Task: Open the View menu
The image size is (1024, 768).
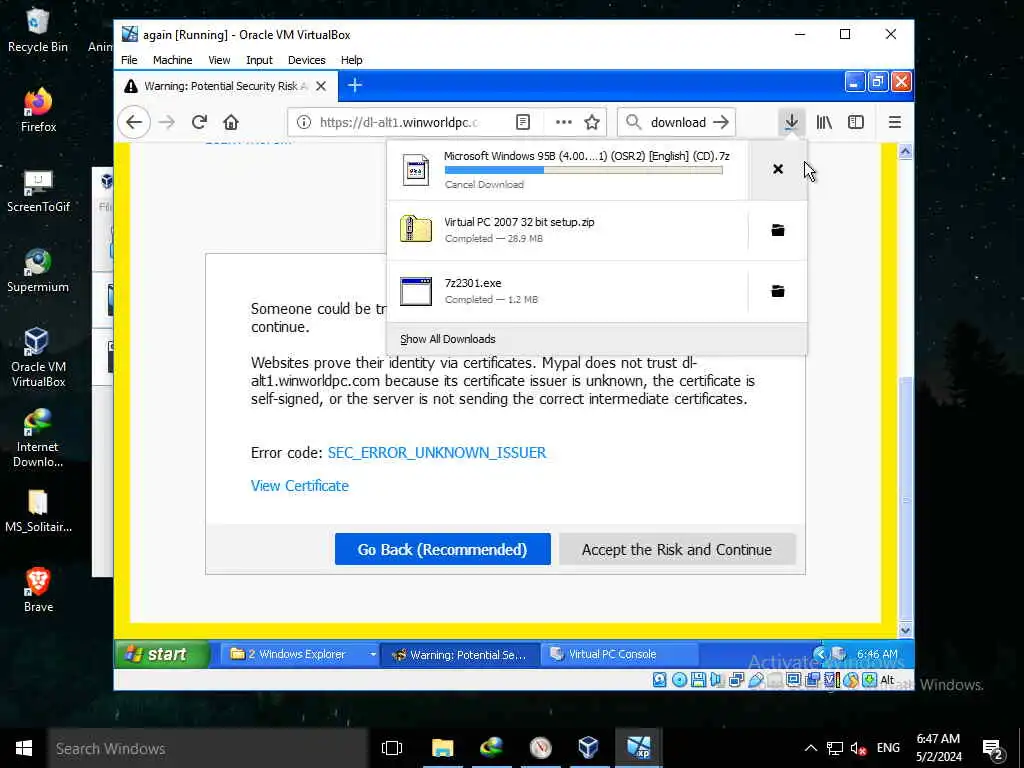Action: point(219,60)
